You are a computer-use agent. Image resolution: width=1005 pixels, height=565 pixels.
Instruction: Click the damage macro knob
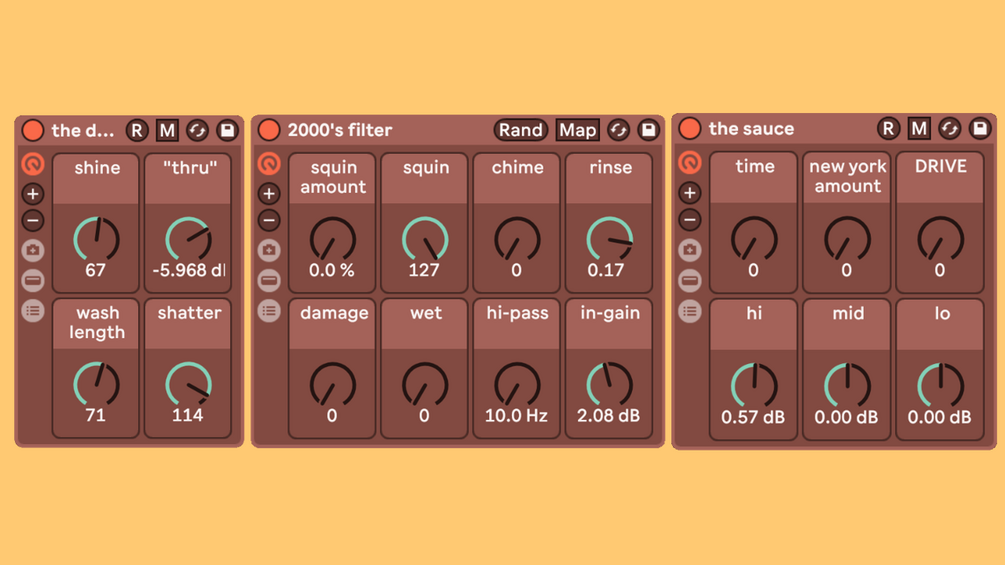click(333, 385)
